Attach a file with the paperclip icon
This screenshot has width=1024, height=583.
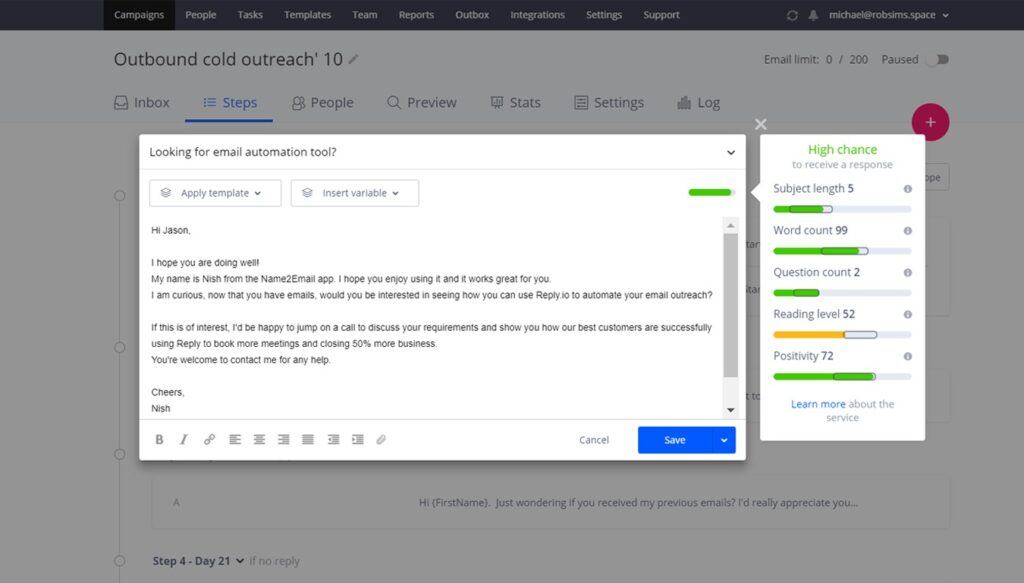(381, 439)
